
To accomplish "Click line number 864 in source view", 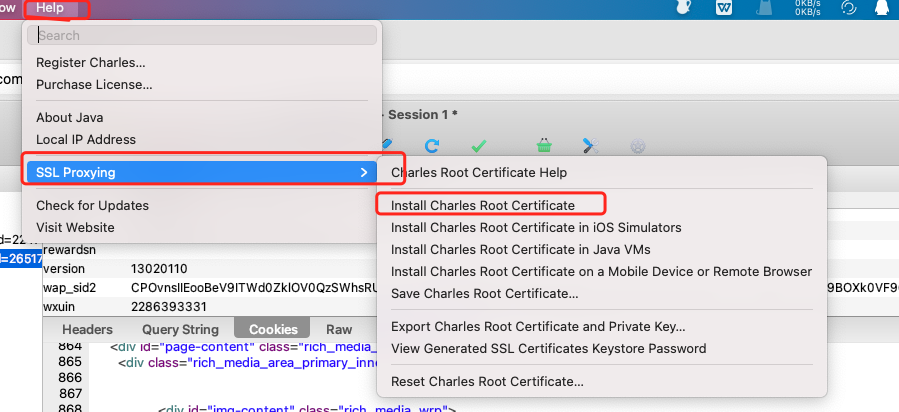I will pos(70,346).
